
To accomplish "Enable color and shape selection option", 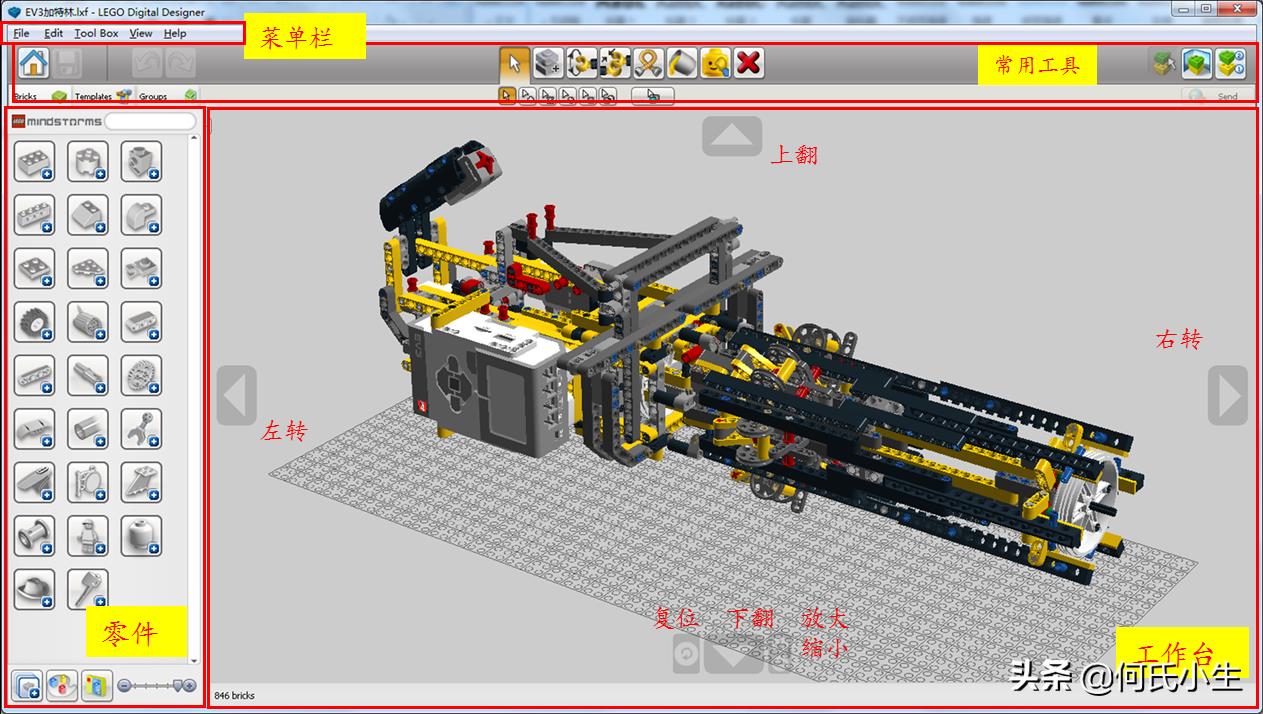I will [x=607, y=96].
